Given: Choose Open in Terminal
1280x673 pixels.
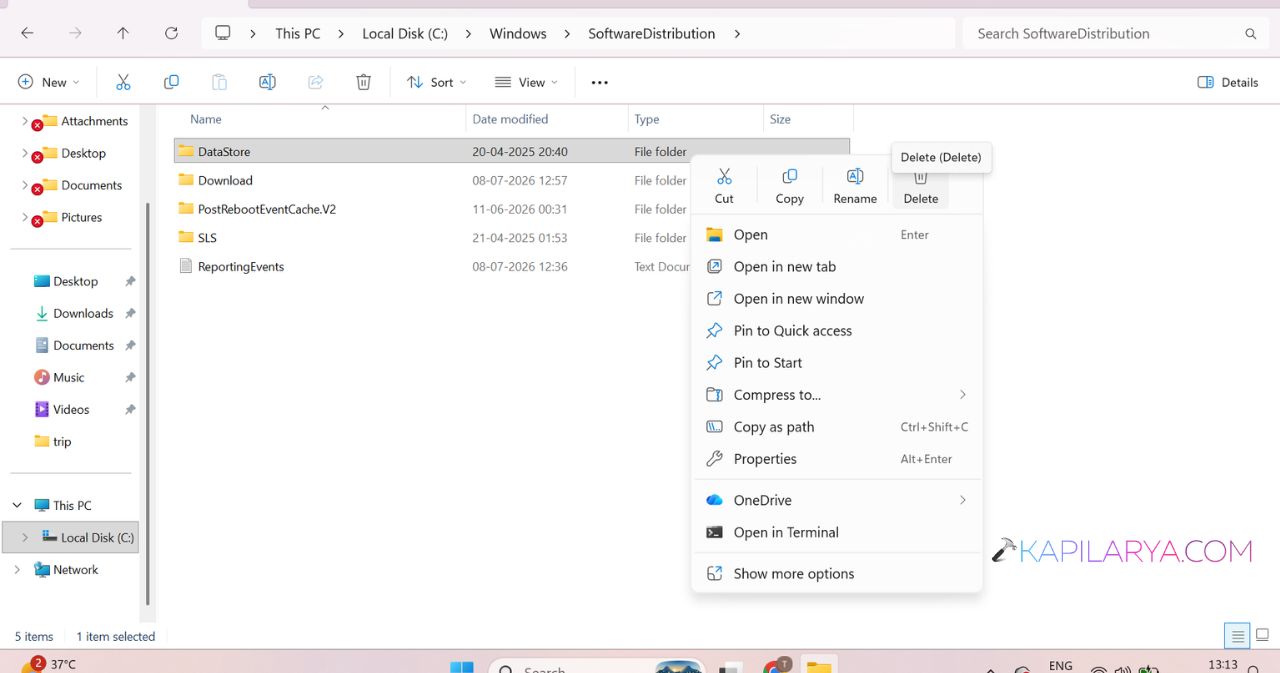Looking at the screenshot, I should (x=837, y=532).
